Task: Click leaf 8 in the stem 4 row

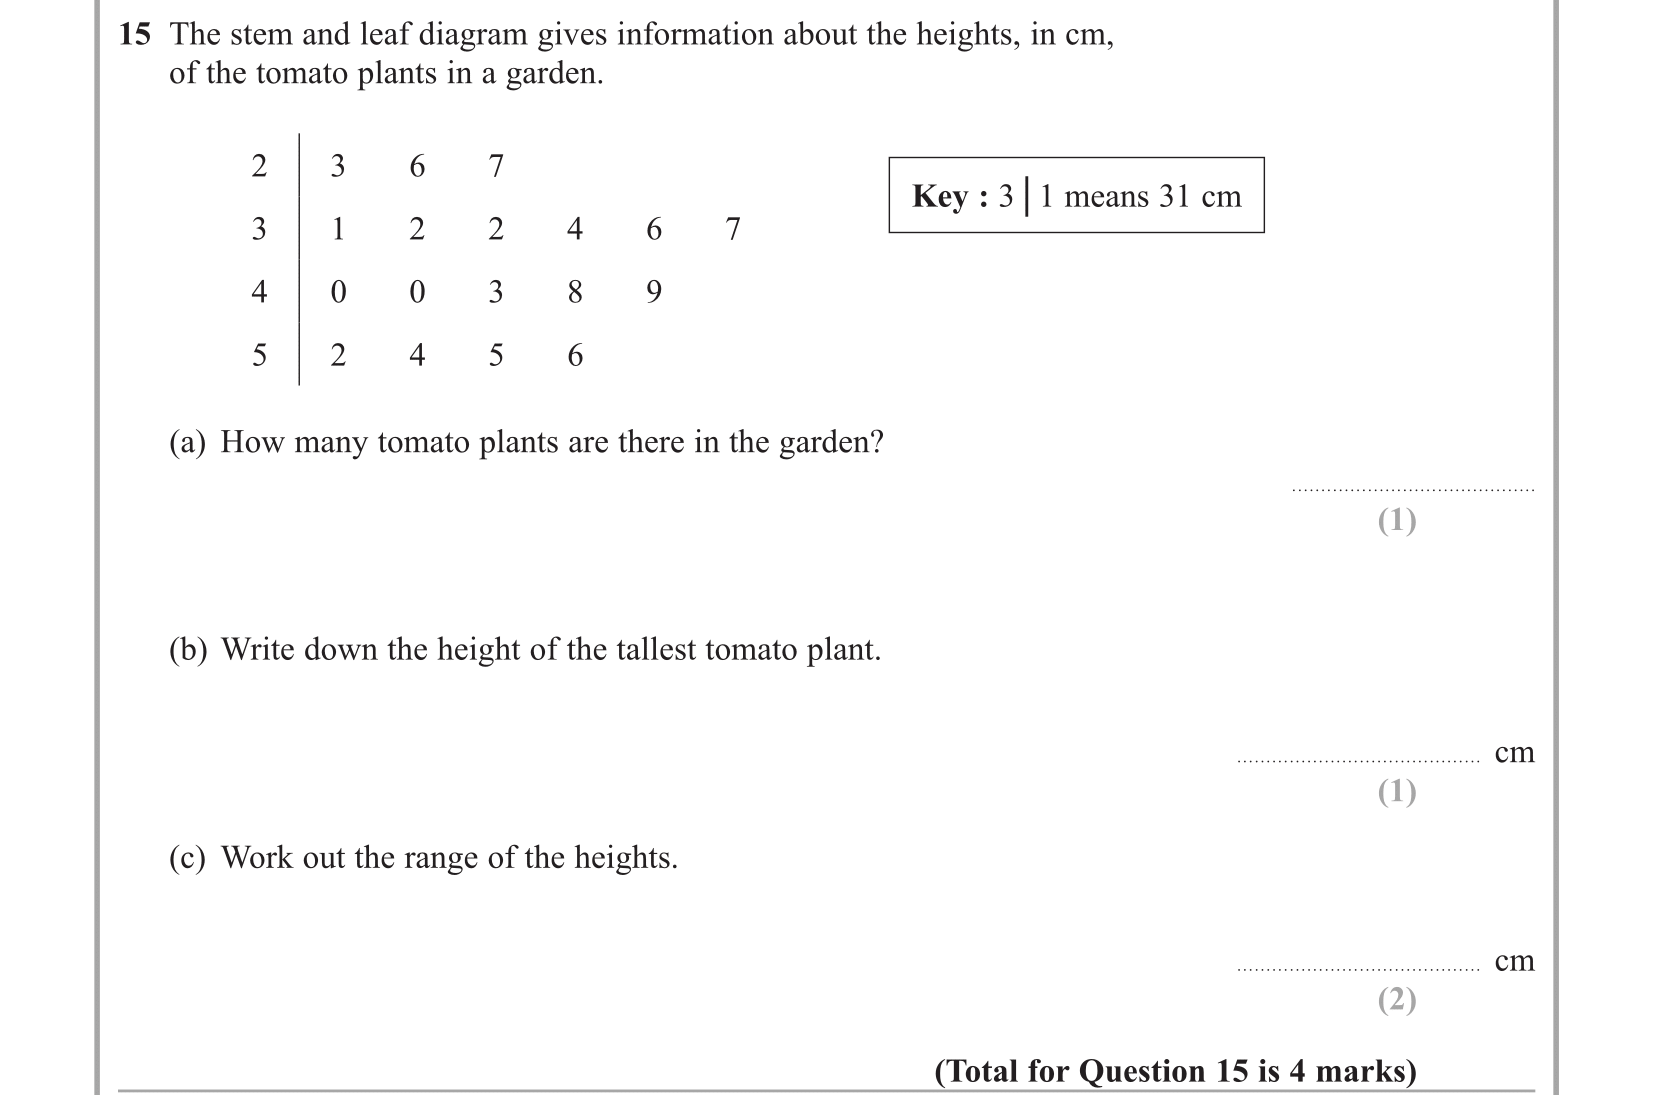Action: coord(575,292)
